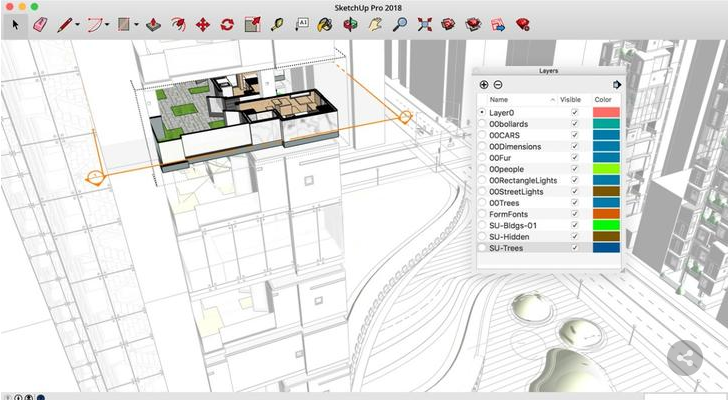Make FormFonts the active layer
This screenshot has height=400, width=728.
(482, 214)
